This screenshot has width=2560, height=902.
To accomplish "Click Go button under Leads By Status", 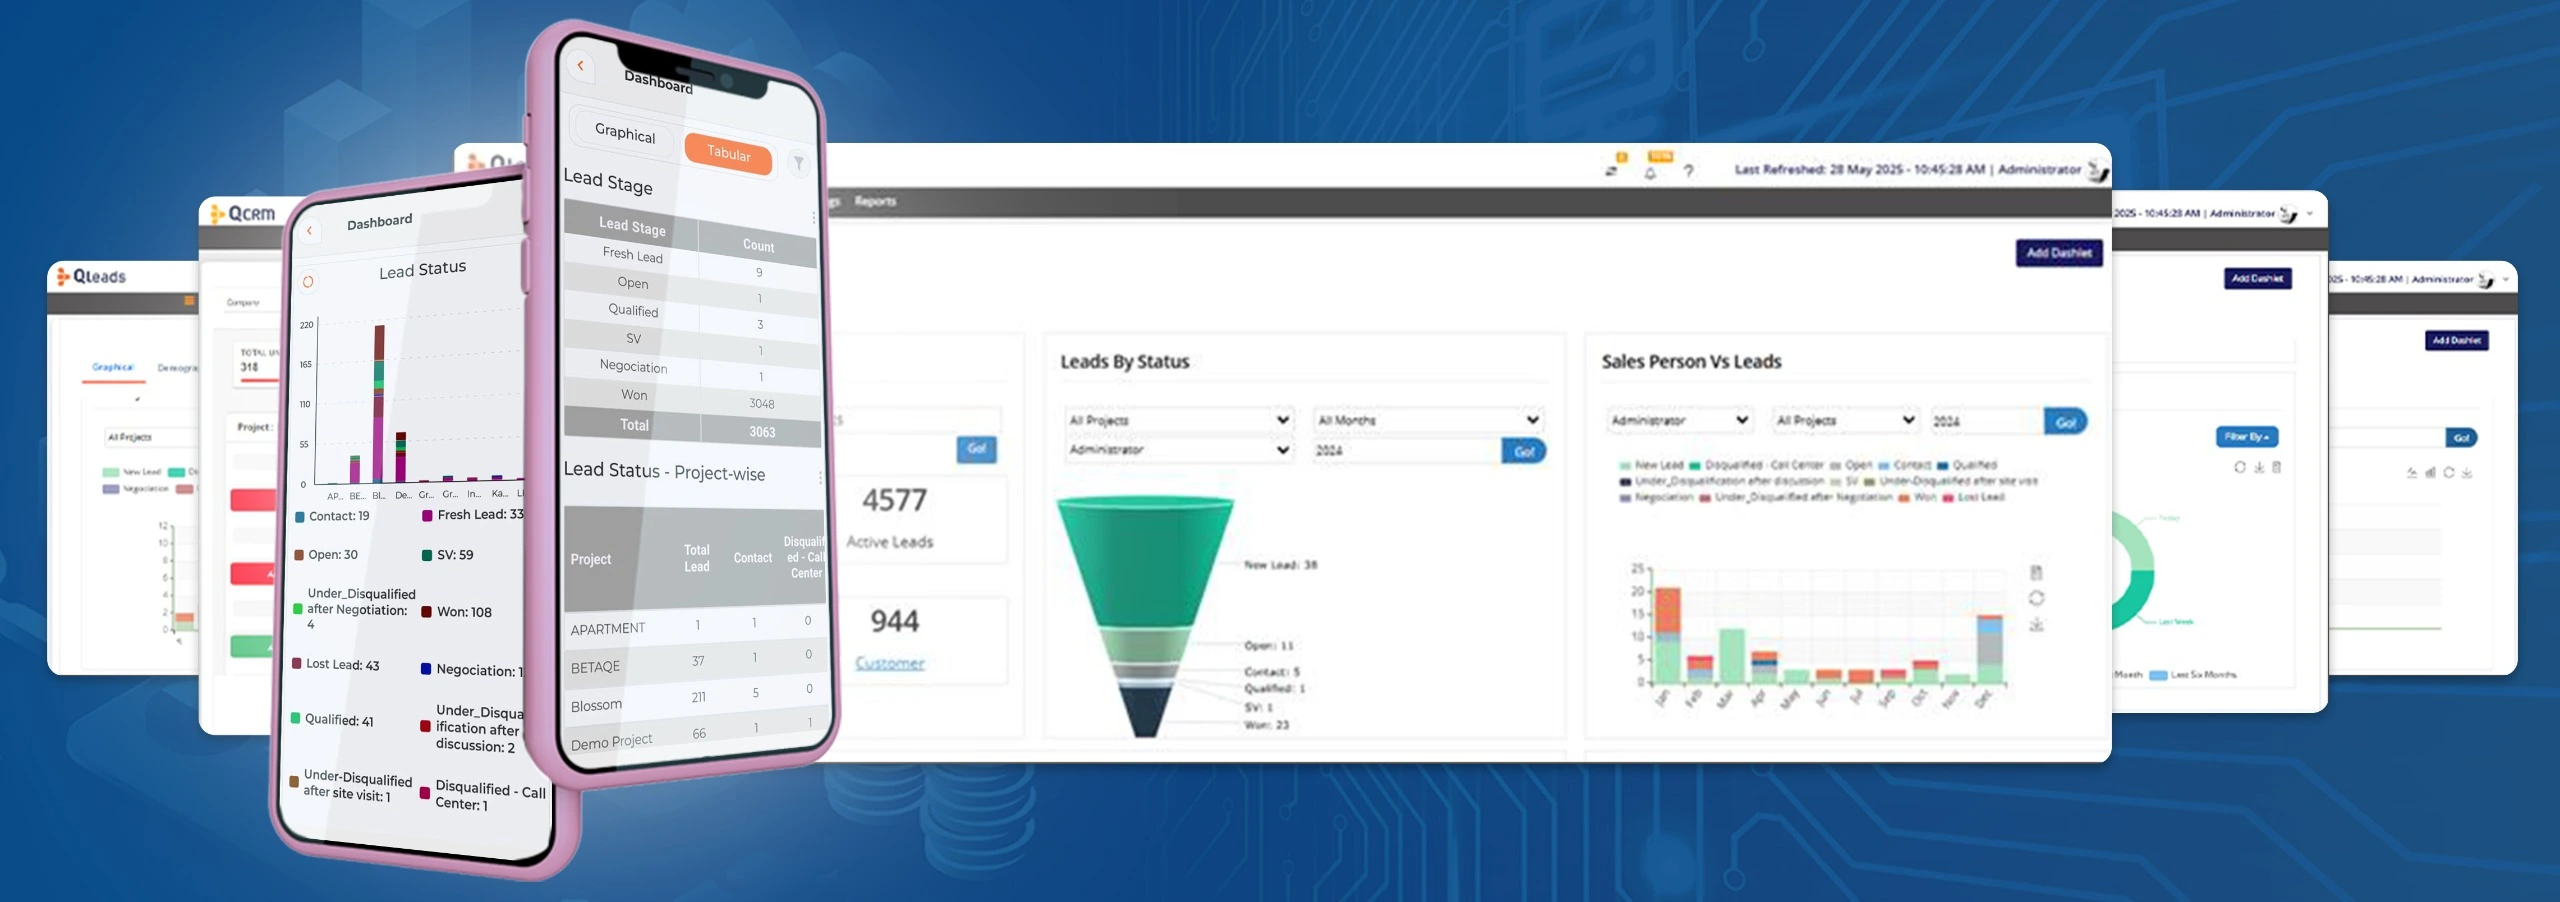I will [1524, 451].
